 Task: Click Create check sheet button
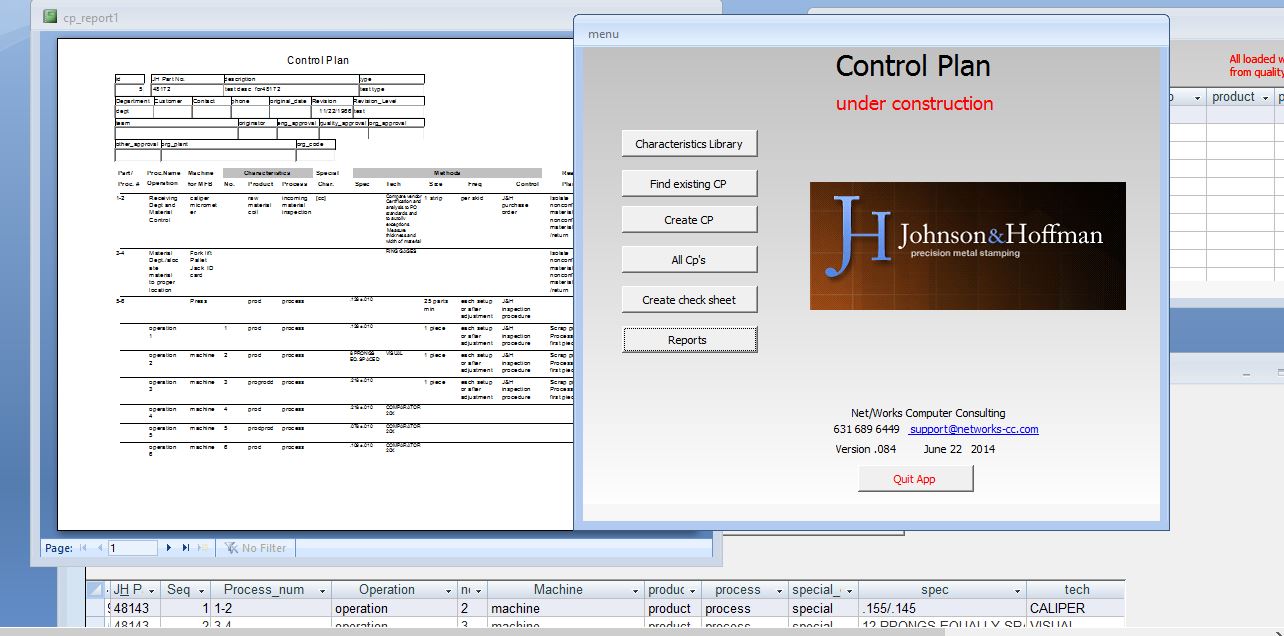689,300
